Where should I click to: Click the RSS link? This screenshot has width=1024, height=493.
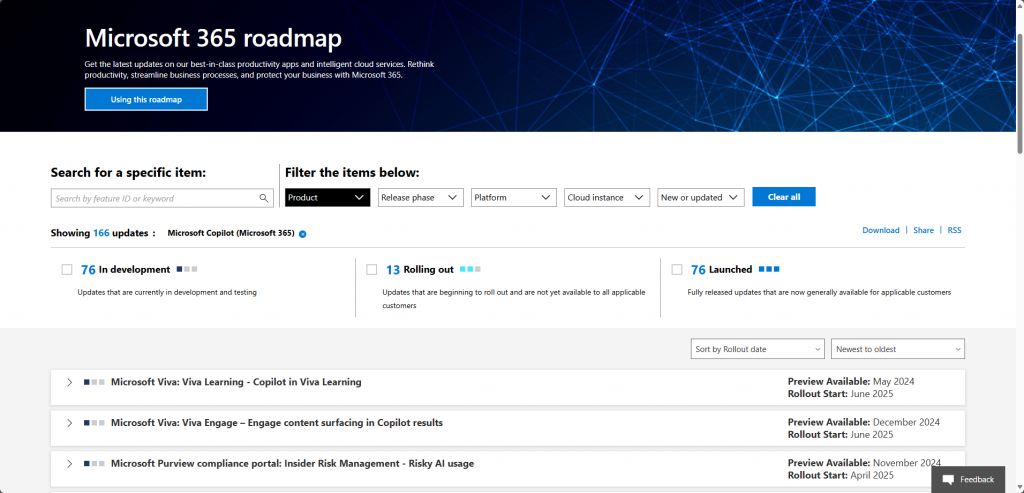pyautogui.click(x=954, y=231)
